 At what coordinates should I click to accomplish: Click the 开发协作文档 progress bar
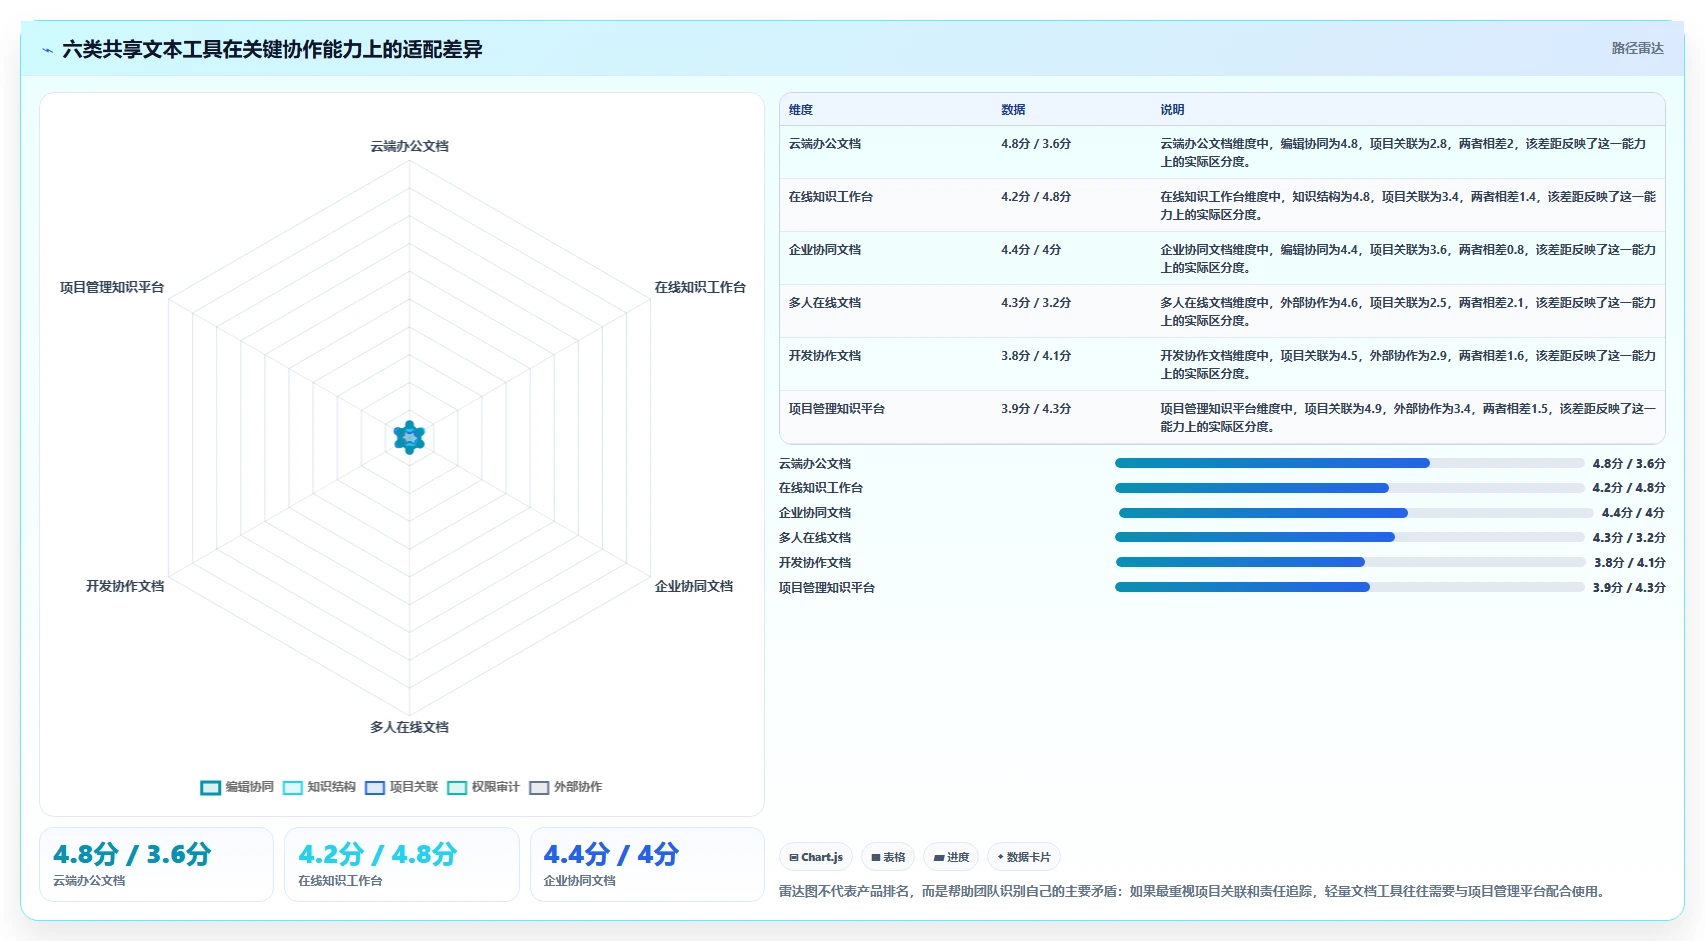click(1350, 562)
